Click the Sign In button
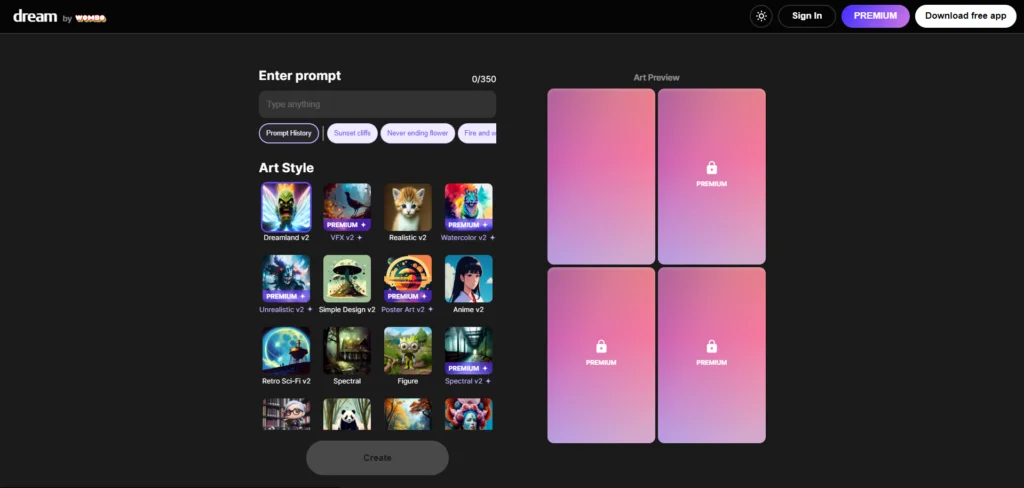Viewport: 1024px width, 488px height. [806, 16]
